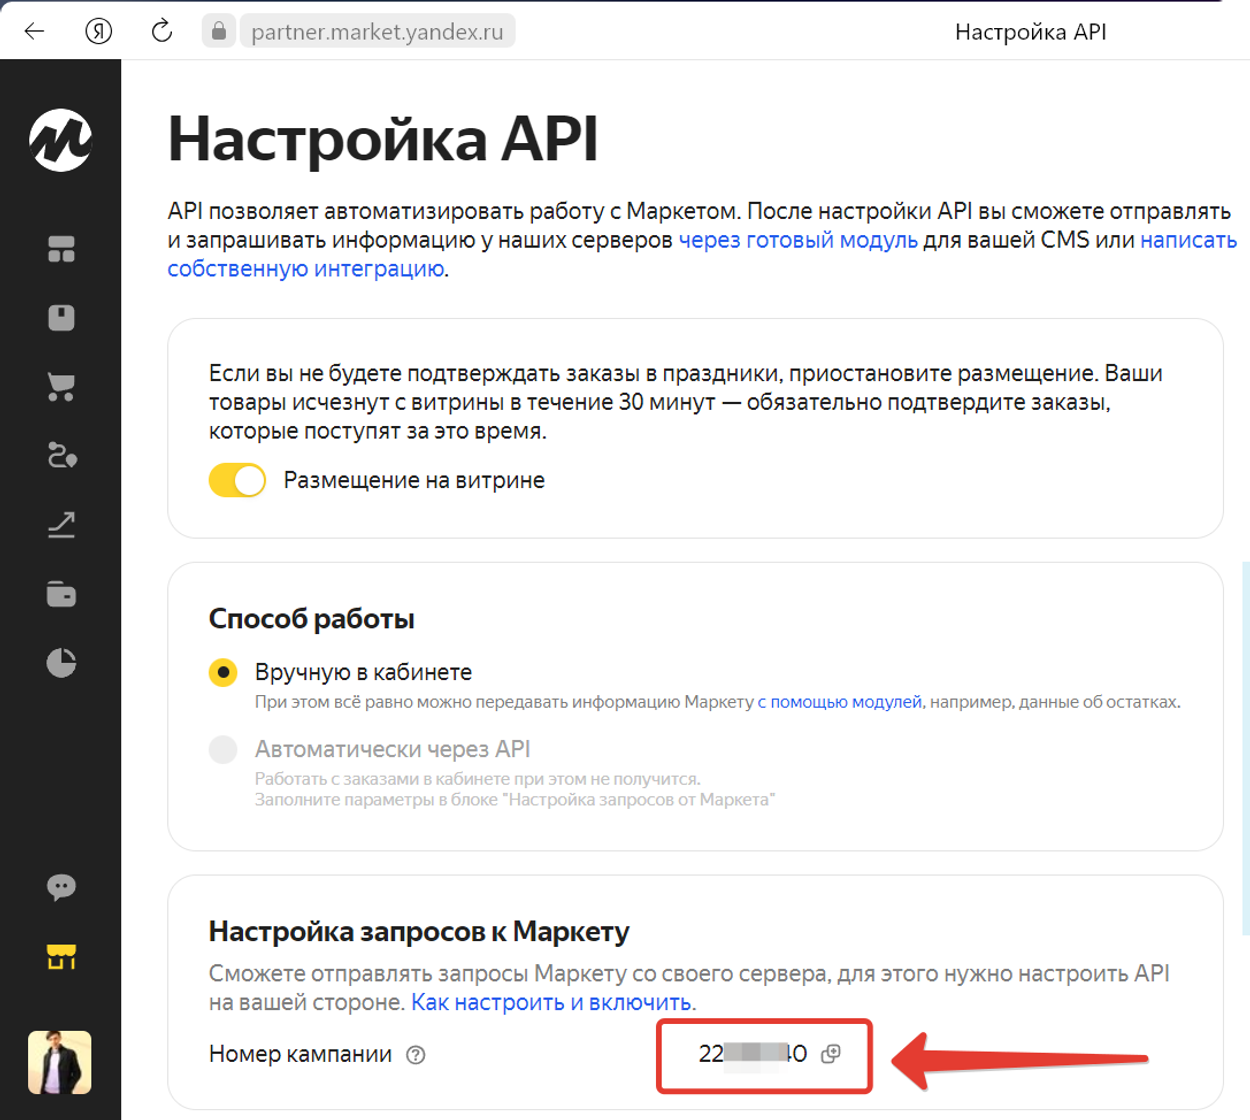This screenshot has height=1120, width=1250.
Task: Toggle off Размещение на витрине
Action: click(236, 480)
